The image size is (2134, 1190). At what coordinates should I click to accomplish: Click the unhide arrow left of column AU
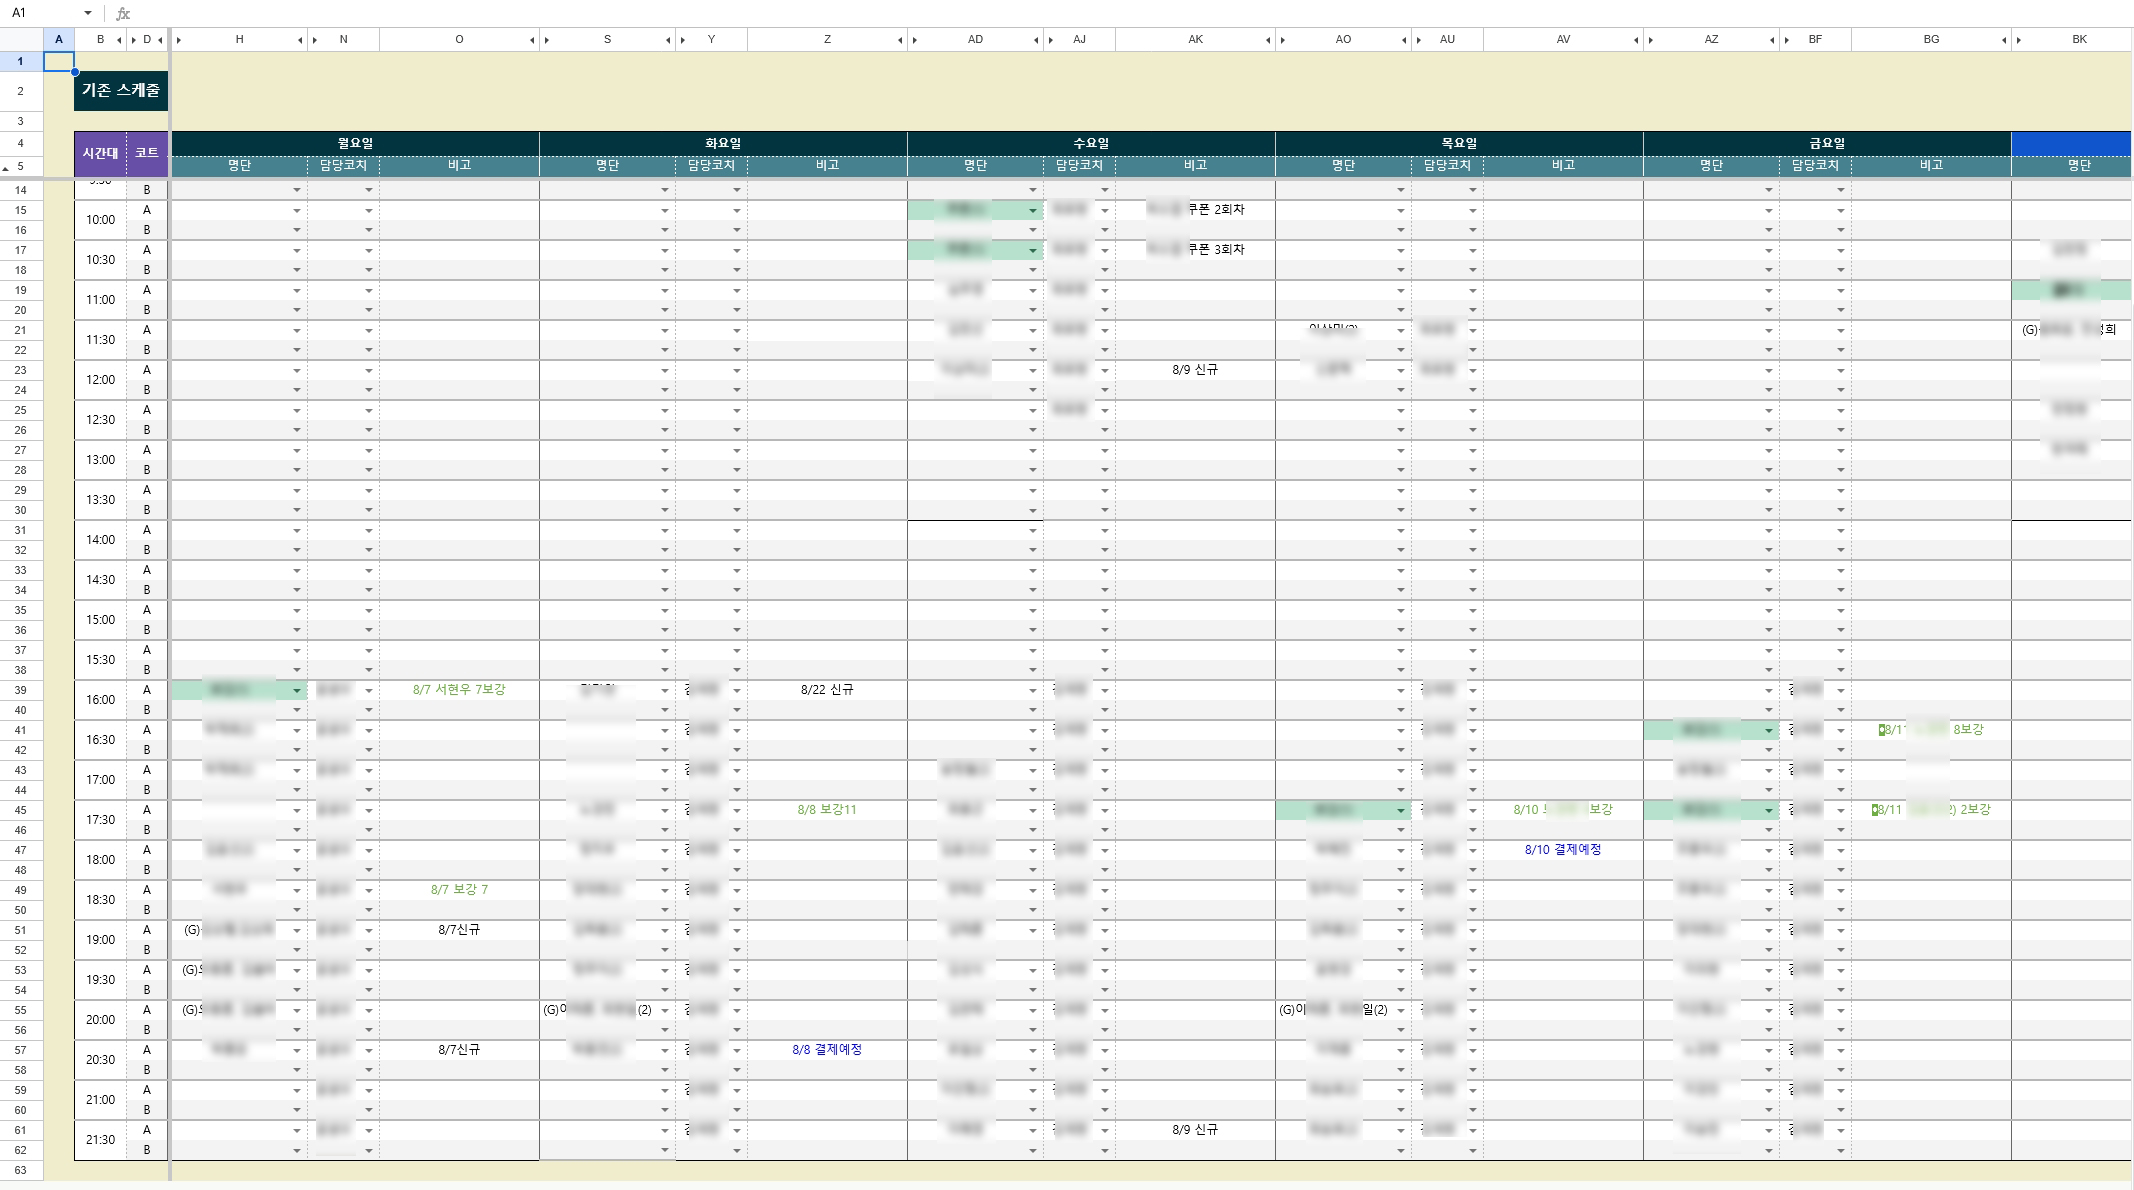click(1419, 40)
